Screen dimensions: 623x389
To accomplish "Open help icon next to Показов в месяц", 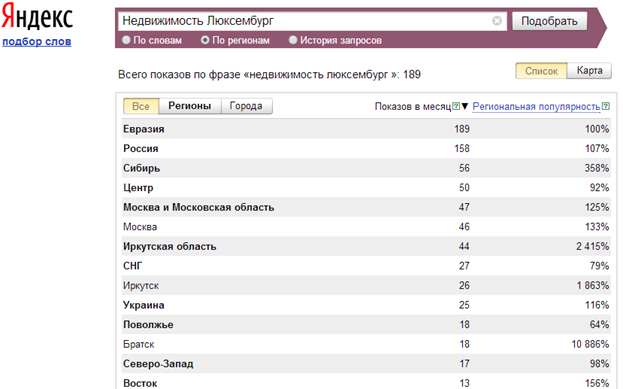I will [456, 106].
